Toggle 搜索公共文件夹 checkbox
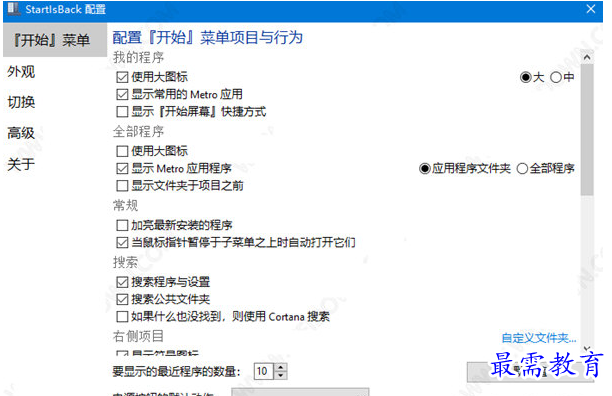 pyautogui.click(x=122, y=299)
